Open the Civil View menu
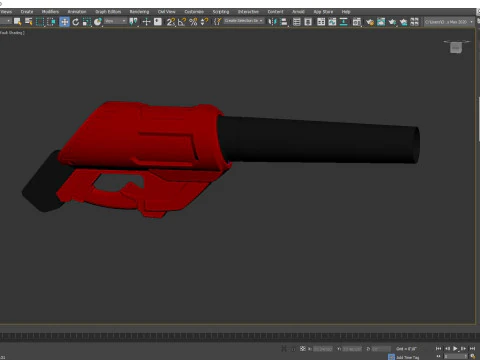This screenshot has height=360, width=480. click(166, 12)
